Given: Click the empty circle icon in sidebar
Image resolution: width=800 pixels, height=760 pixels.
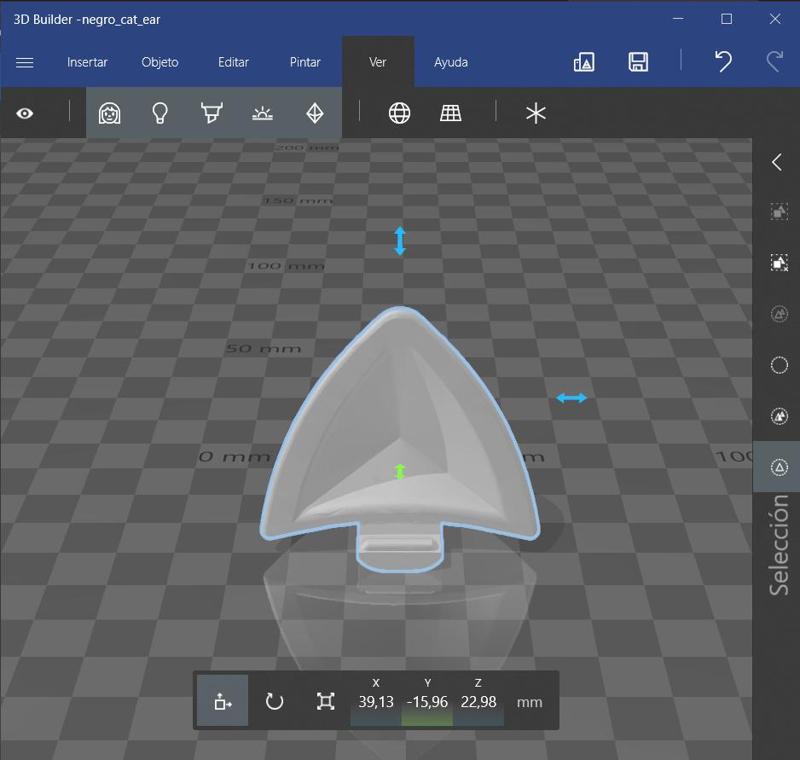Looking at the screenshot, I should 779,365.
